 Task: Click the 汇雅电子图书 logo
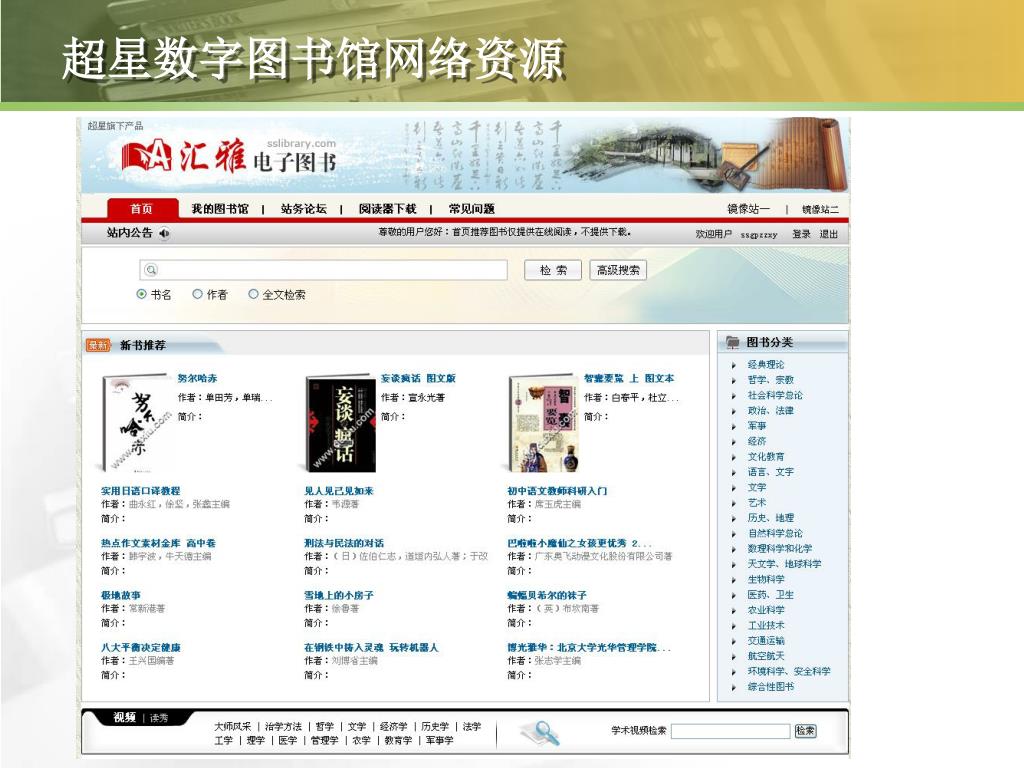coord(229,157)
